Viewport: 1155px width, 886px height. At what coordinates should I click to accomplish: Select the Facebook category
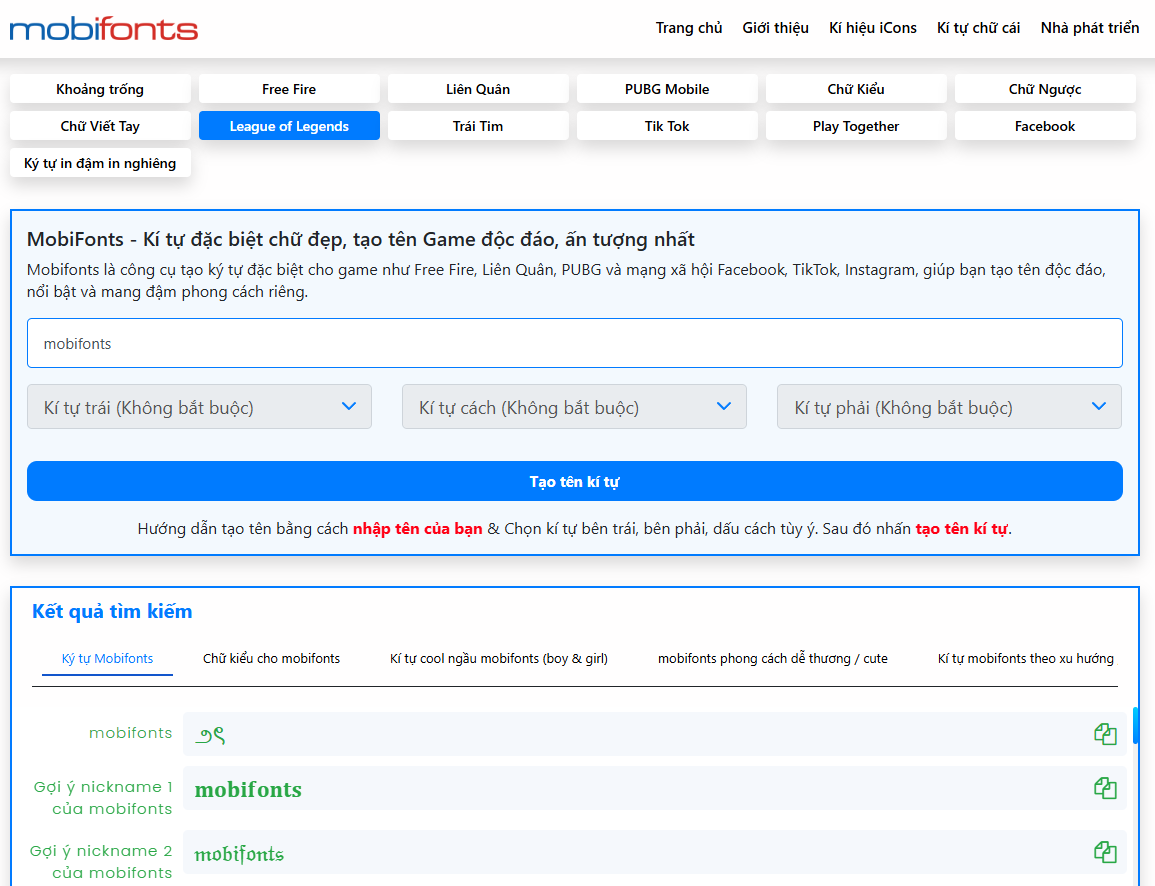click(1045, 126)
